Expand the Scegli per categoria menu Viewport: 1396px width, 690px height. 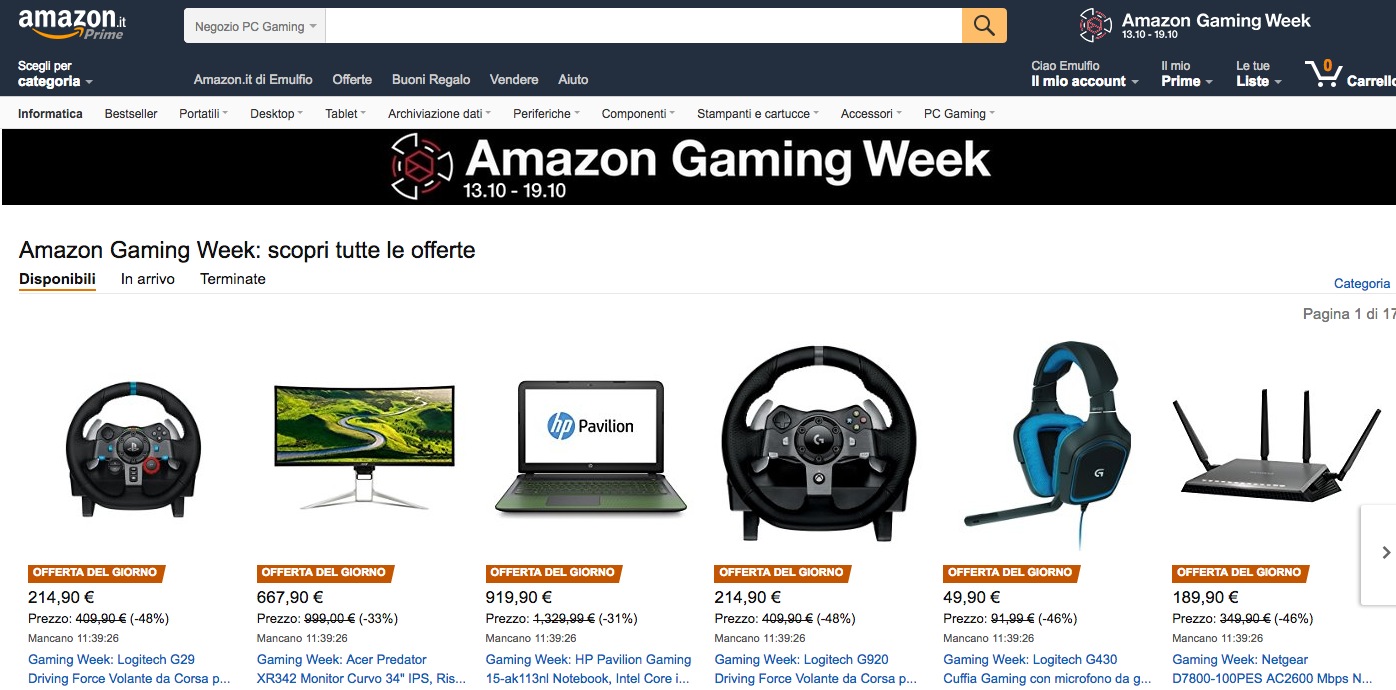pyautogui.click(x=55, y=74)
